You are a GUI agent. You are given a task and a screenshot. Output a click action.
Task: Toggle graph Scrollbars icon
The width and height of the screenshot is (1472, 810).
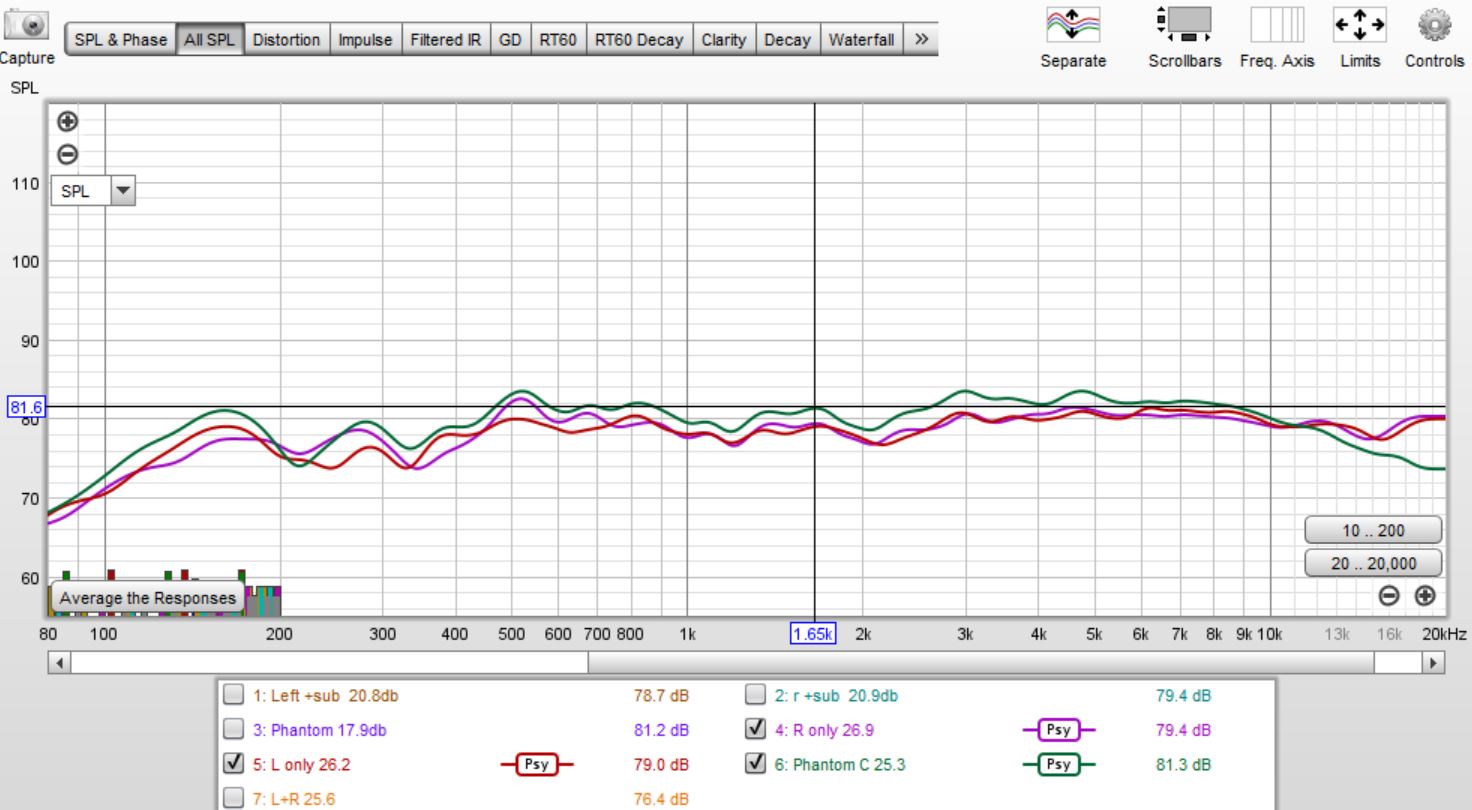coord(1184,24)
